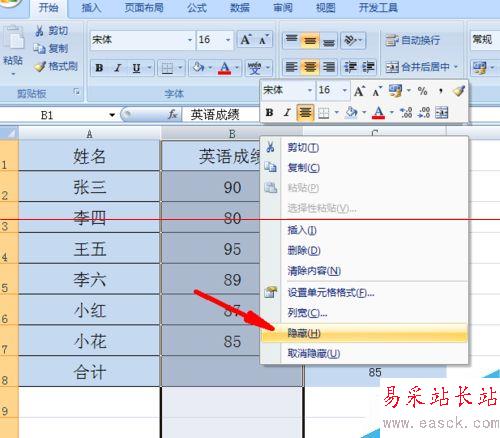The height and width of the screenshot is (438, 500).
Task: Click the phonetic guide (文) icon
Action: (x=254, y=68)
